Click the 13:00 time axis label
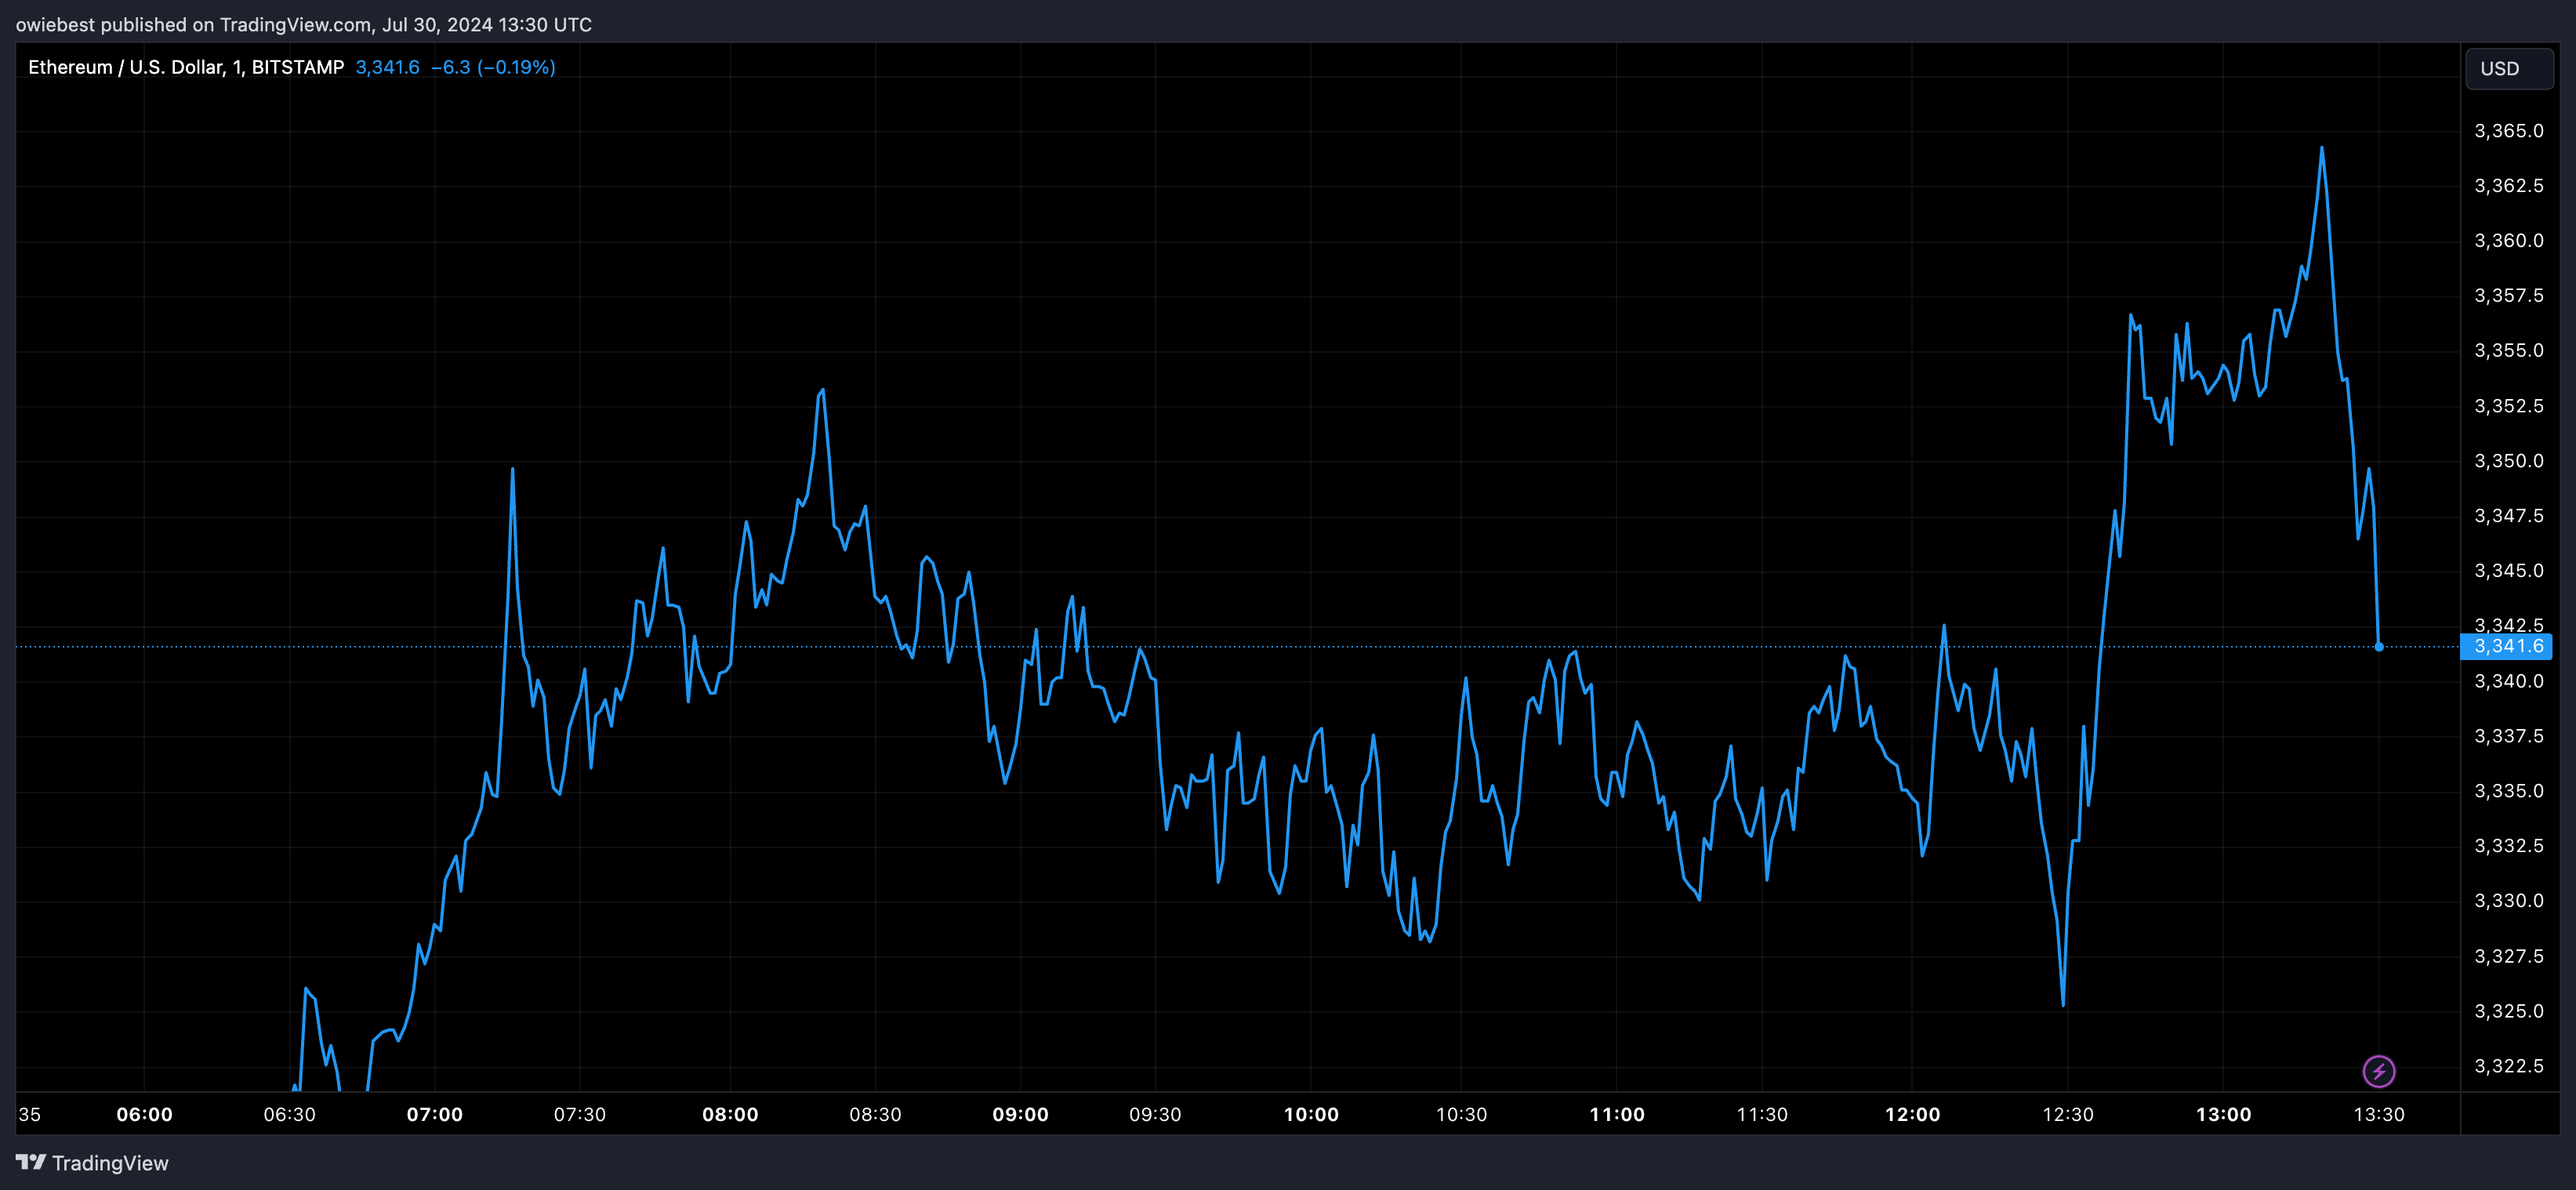2576x1190 pixels. click(x=2223, y=1114)
